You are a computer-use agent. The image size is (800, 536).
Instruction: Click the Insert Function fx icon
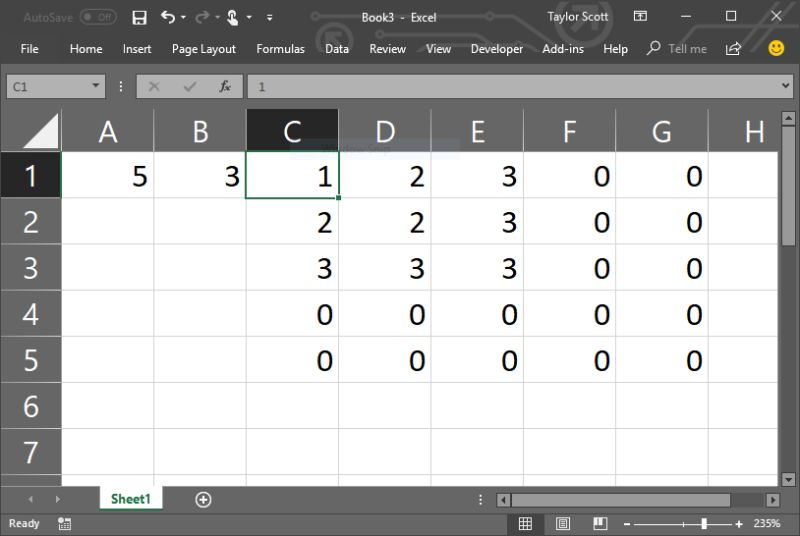pos(224,87)
